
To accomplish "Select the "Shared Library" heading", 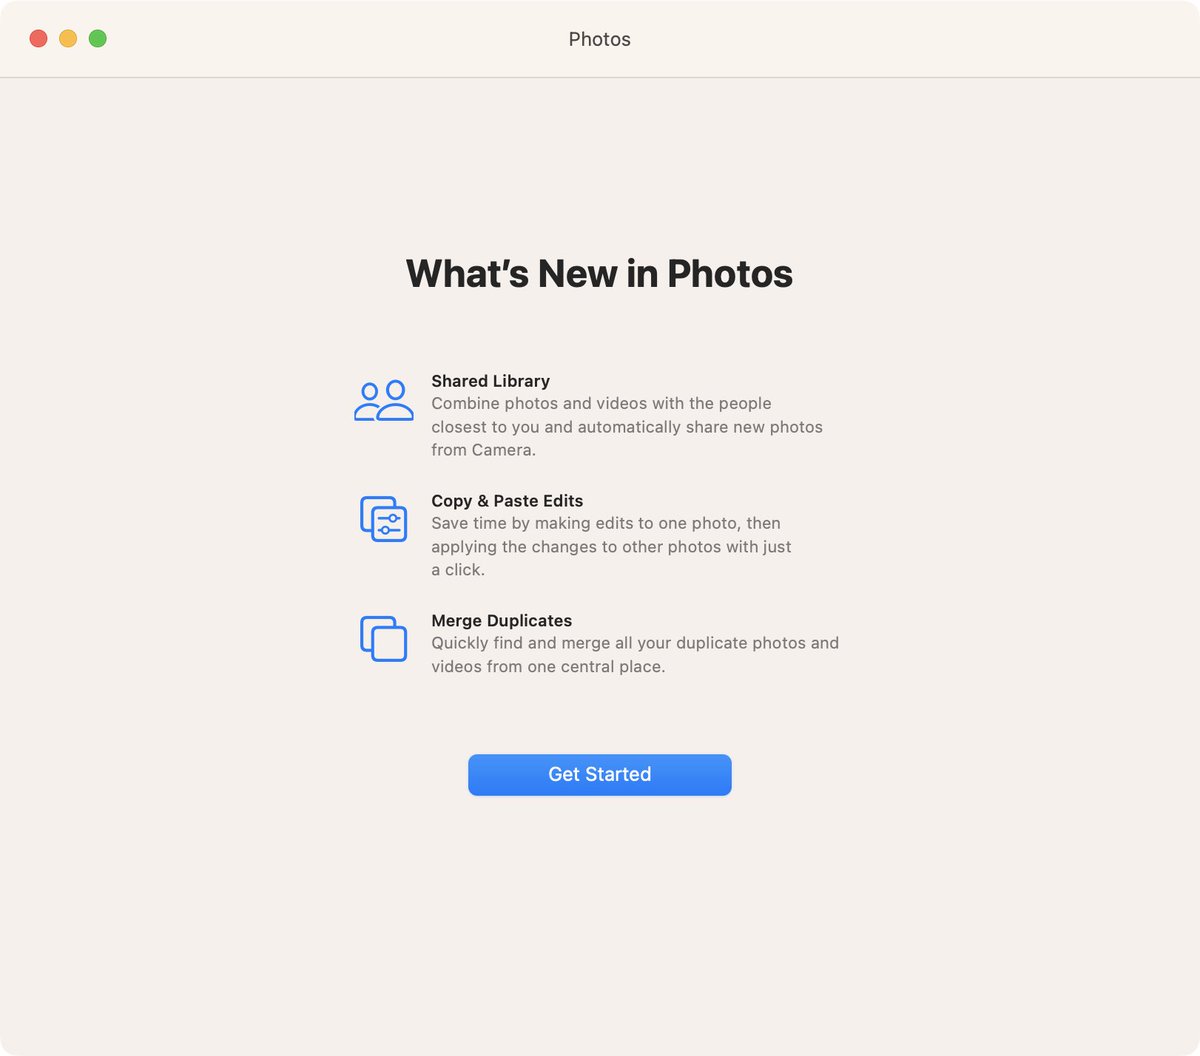I will [491, 381].
